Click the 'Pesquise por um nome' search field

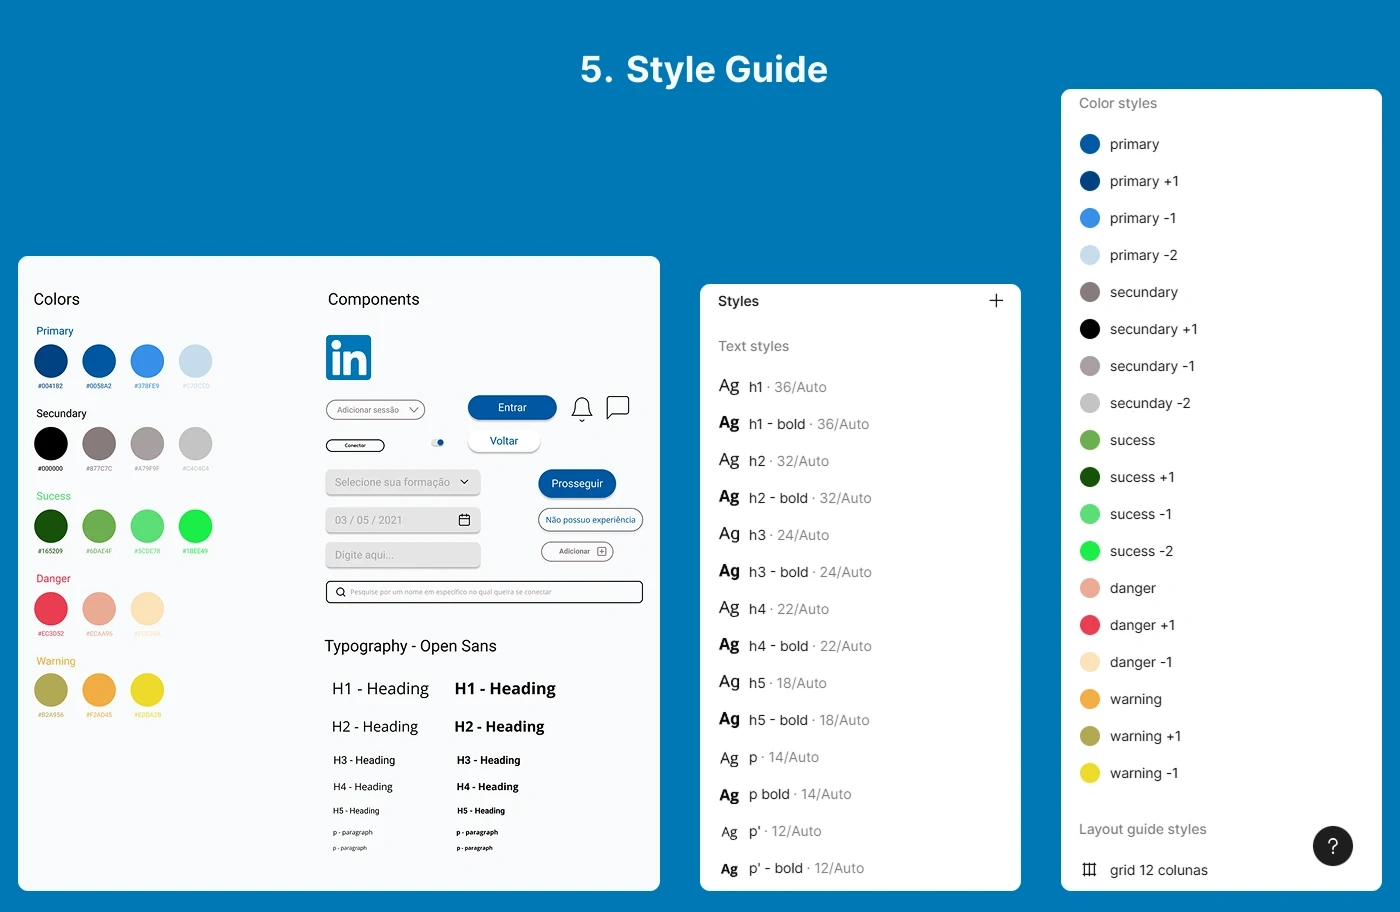pyautogui.click(x=484, y=592)
